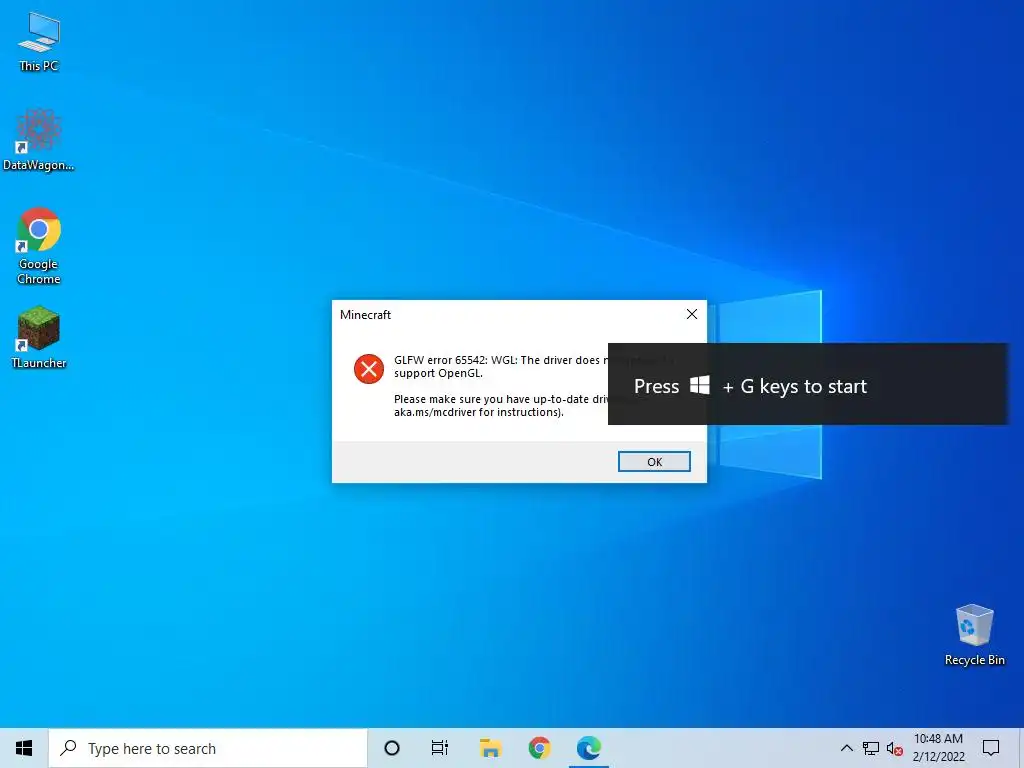Select the Google Chrome desktop shortcut
The image size is (1024, 768).
point(39,246)
